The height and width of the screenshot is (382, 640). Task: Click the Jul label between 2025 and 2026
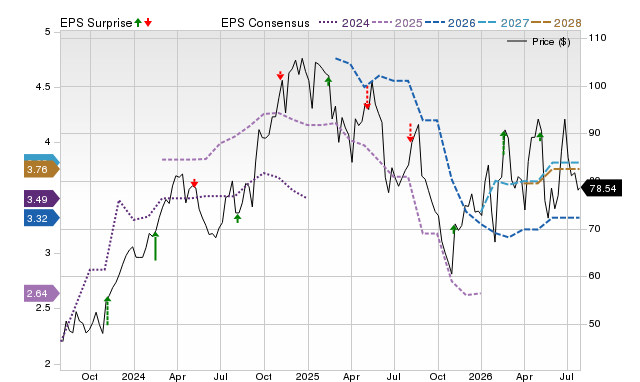pyautogui.click(x=394, y=376)
